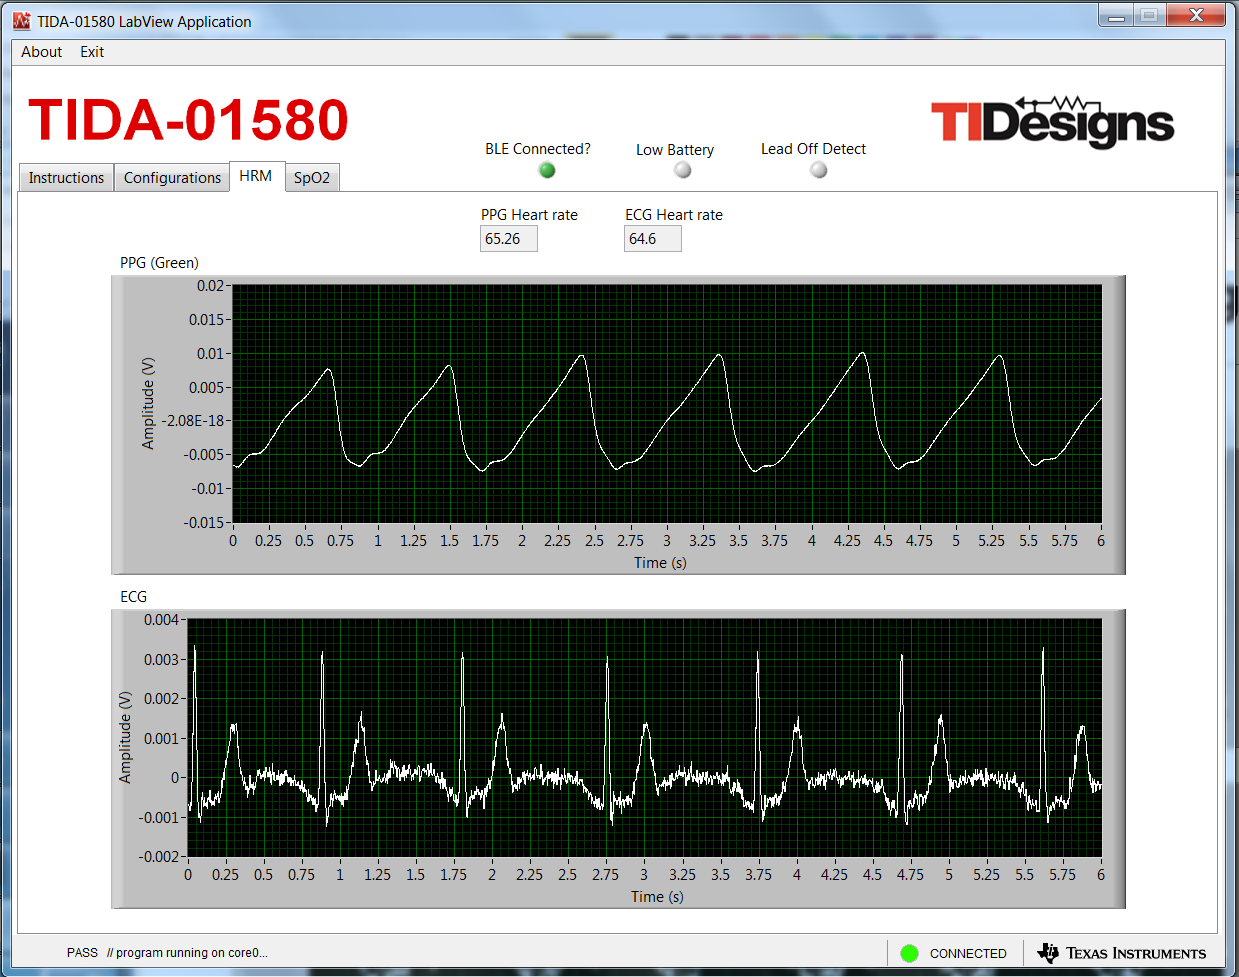Close the TIDA-01580 application window
The image size is (1239, 977).
[x=1196, y=16]
